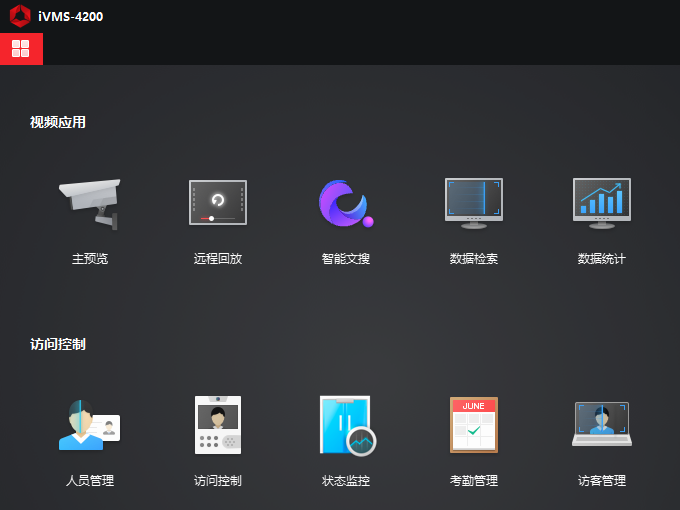Image resolution: width=680 pixels, height=510 pixels.
Task: Open Status Monitoring (状态监控) door icon
Action: pos(348,425)
